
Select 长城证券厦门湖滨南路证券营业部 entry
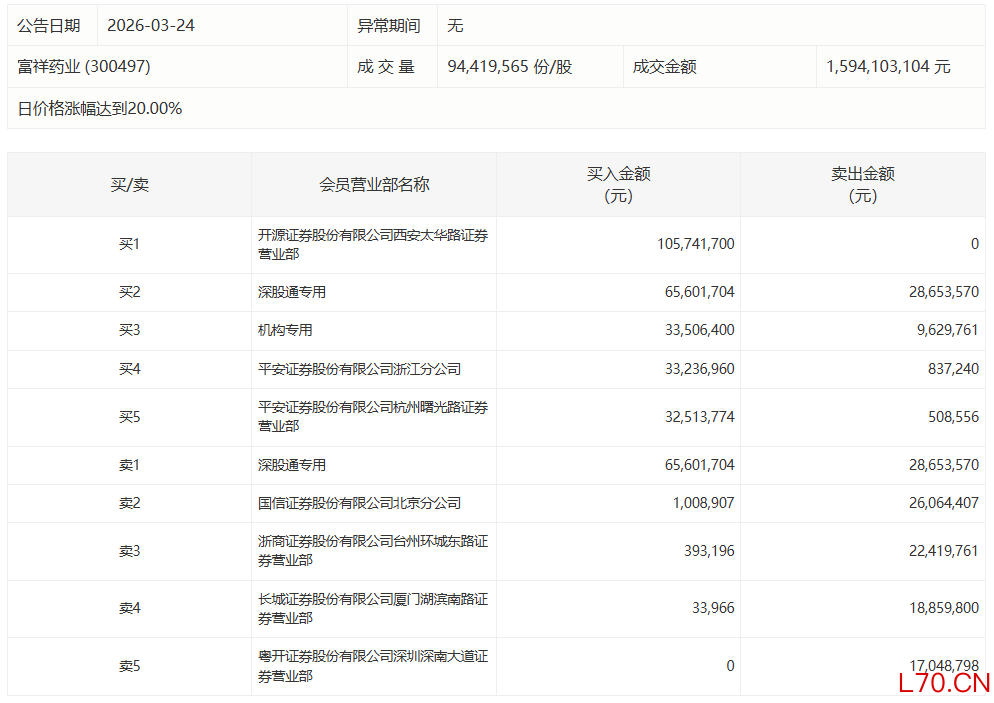(373, 609)
